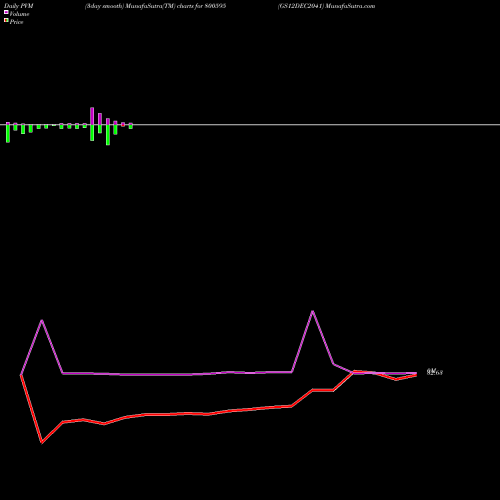Click the tallest magenta volume bar
Viewport: 500px width, 500px height.
(x=92, y=116)
